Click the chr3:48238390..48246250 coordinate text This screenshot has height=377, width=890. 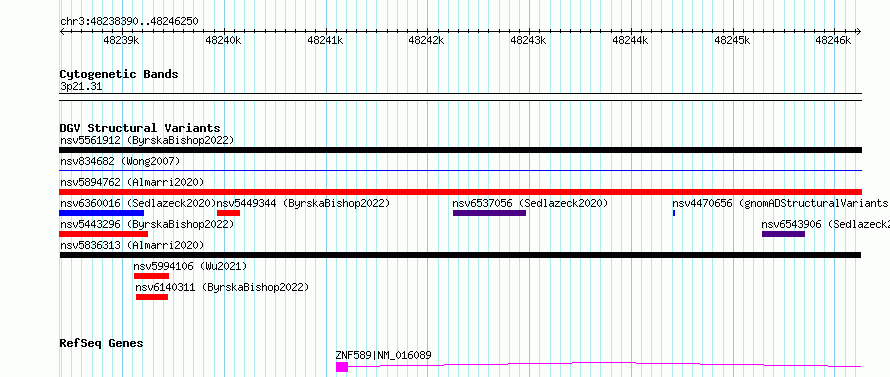129,21
